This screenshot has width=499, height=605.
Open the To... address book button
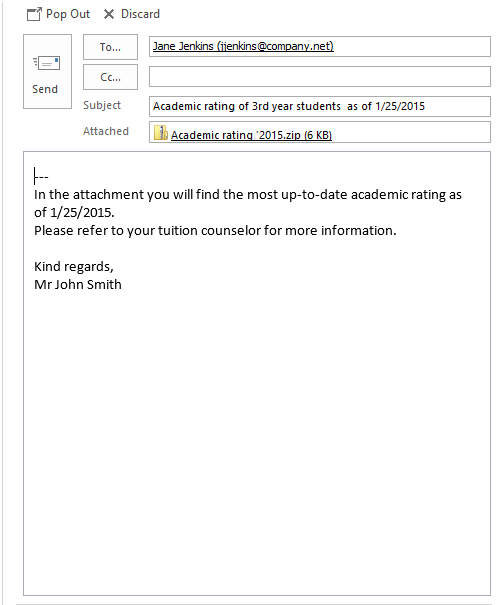pos(110,47)
